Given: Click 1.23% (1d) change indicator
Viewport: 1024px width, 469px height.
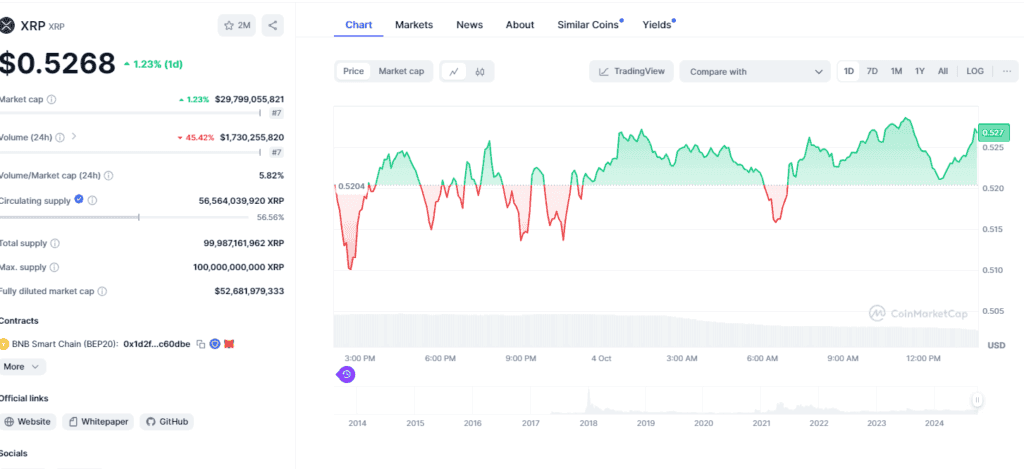Looking at the screenshot, I should pyautogui.click(x=153, y=64).
